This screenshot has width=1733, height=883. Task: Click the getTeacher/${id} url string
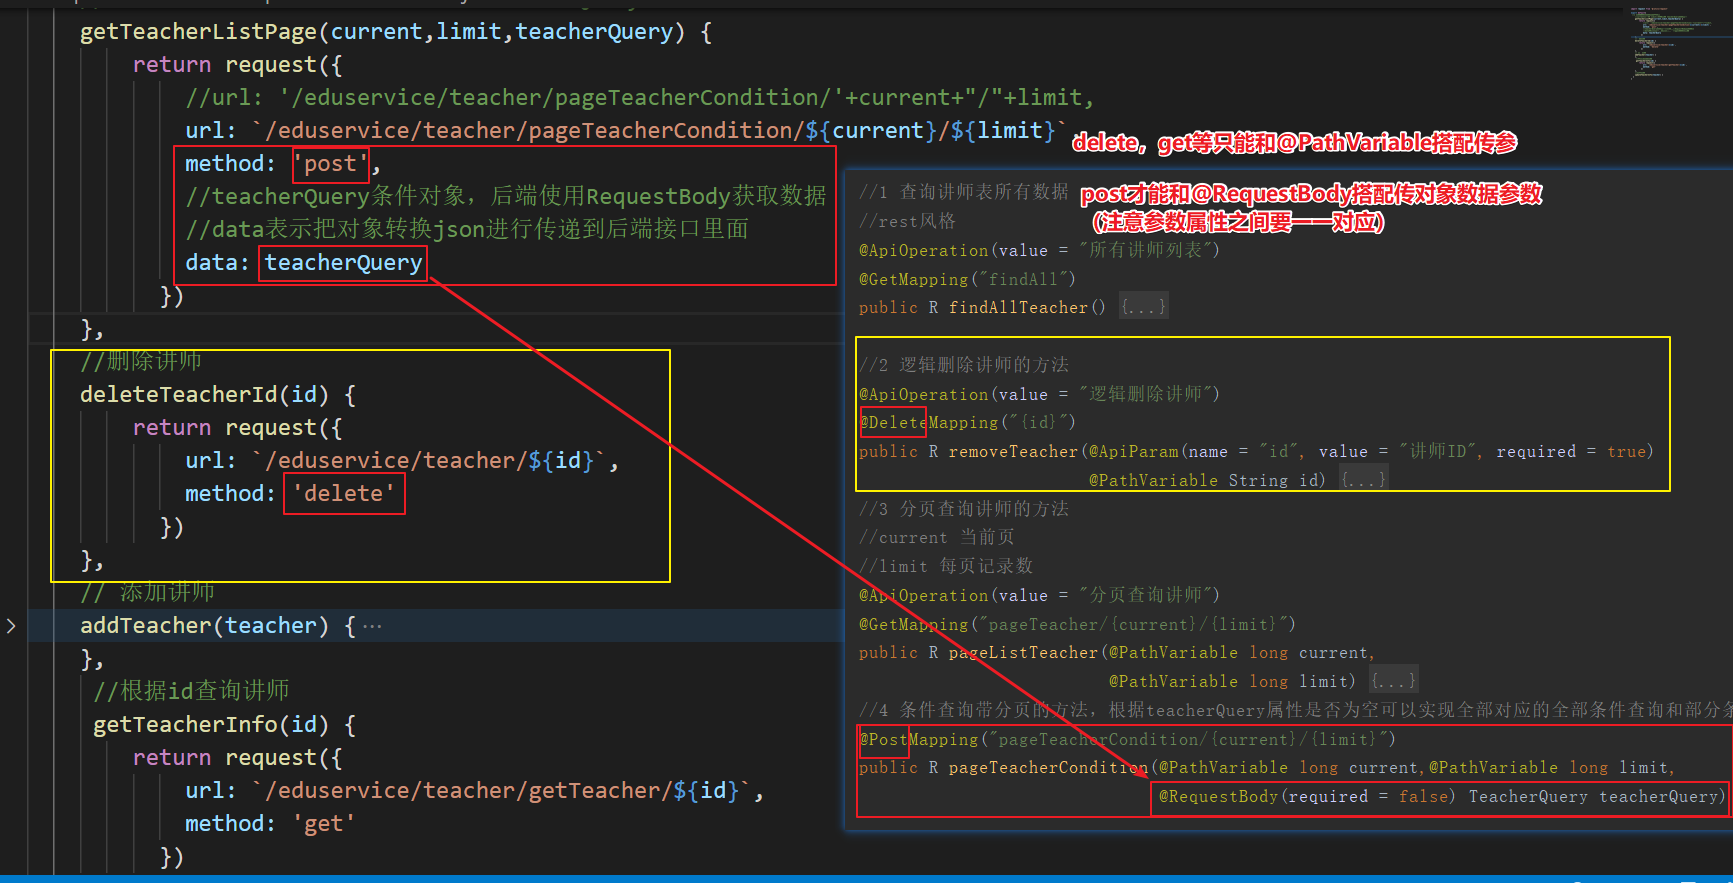pos(501,791)
